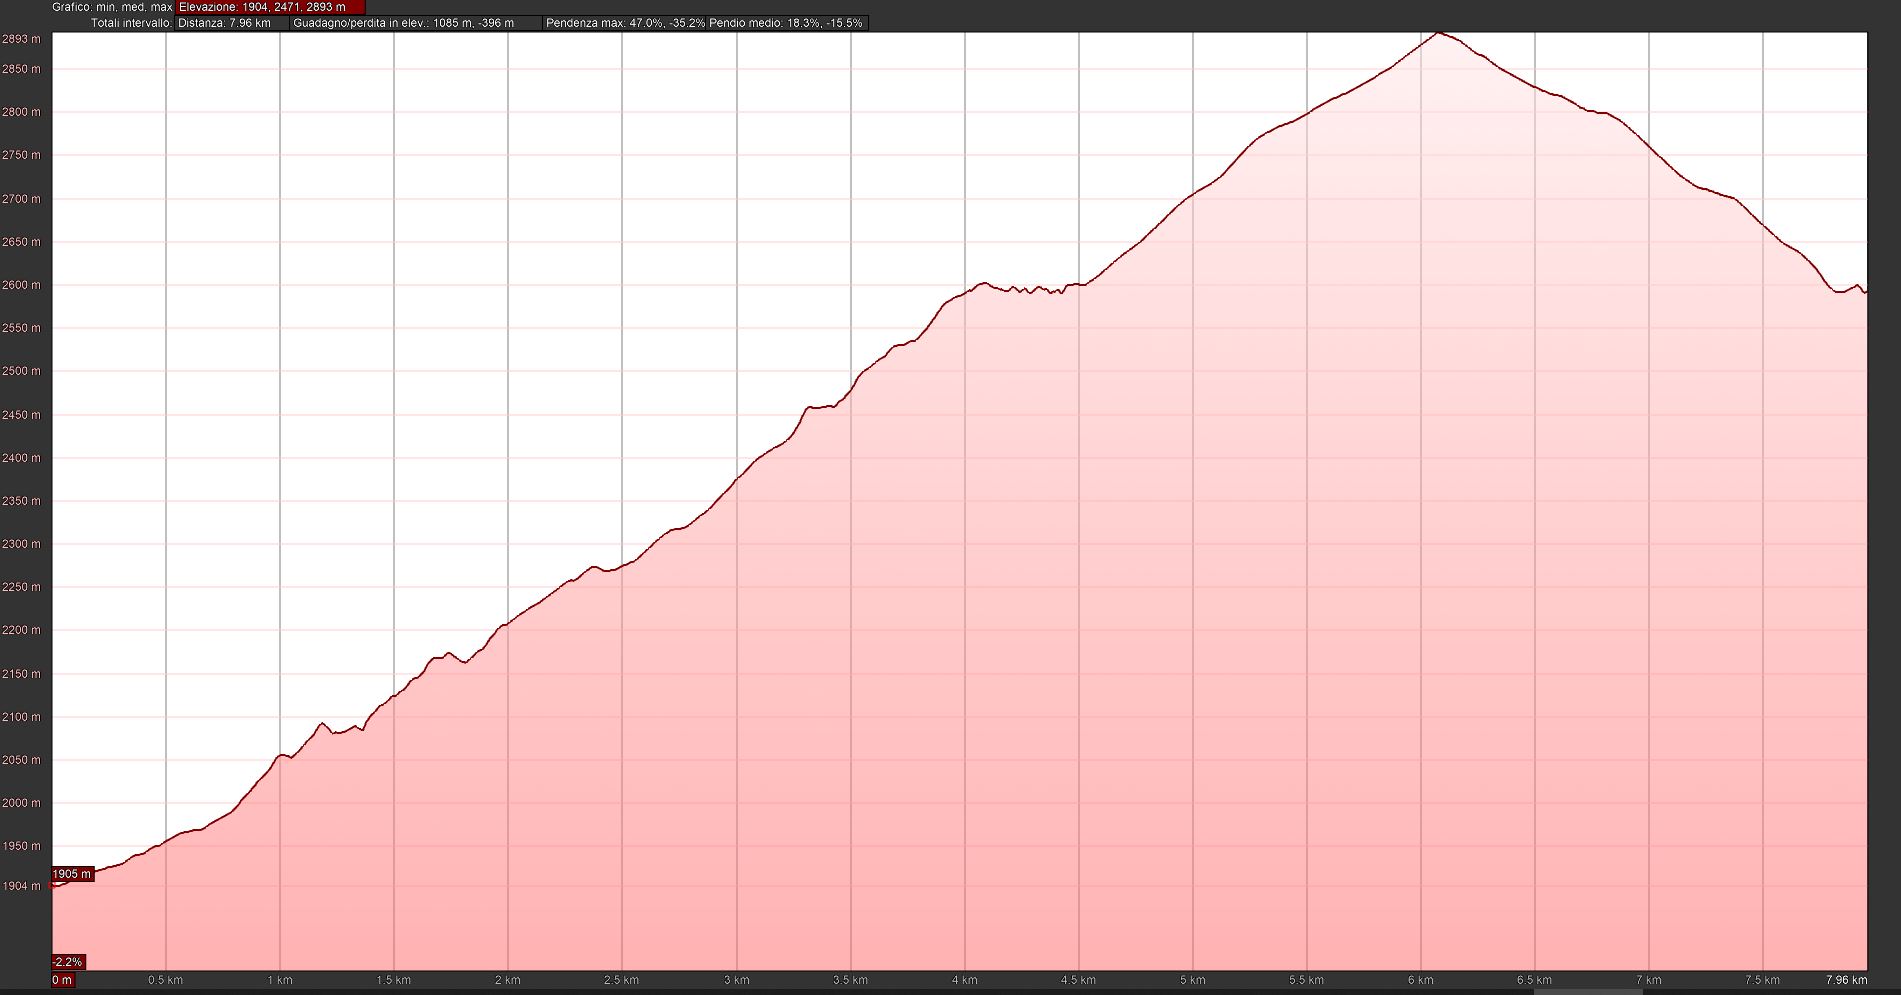1901x995 pixels.
Task: Click the Guadagno/perdita in elev. field
Action: pyautogui.click(x=415, y=23)
